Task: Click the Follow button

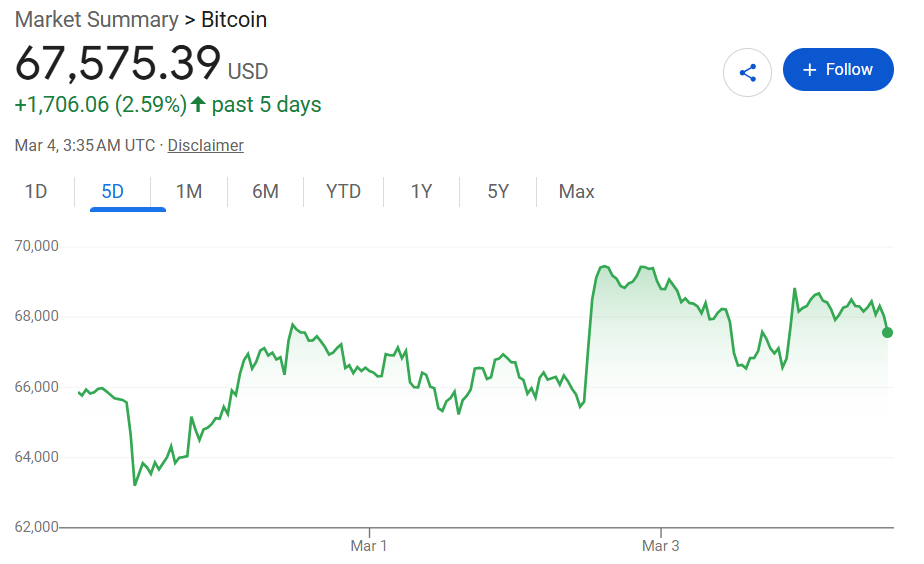Action: (x=837, y=70)
